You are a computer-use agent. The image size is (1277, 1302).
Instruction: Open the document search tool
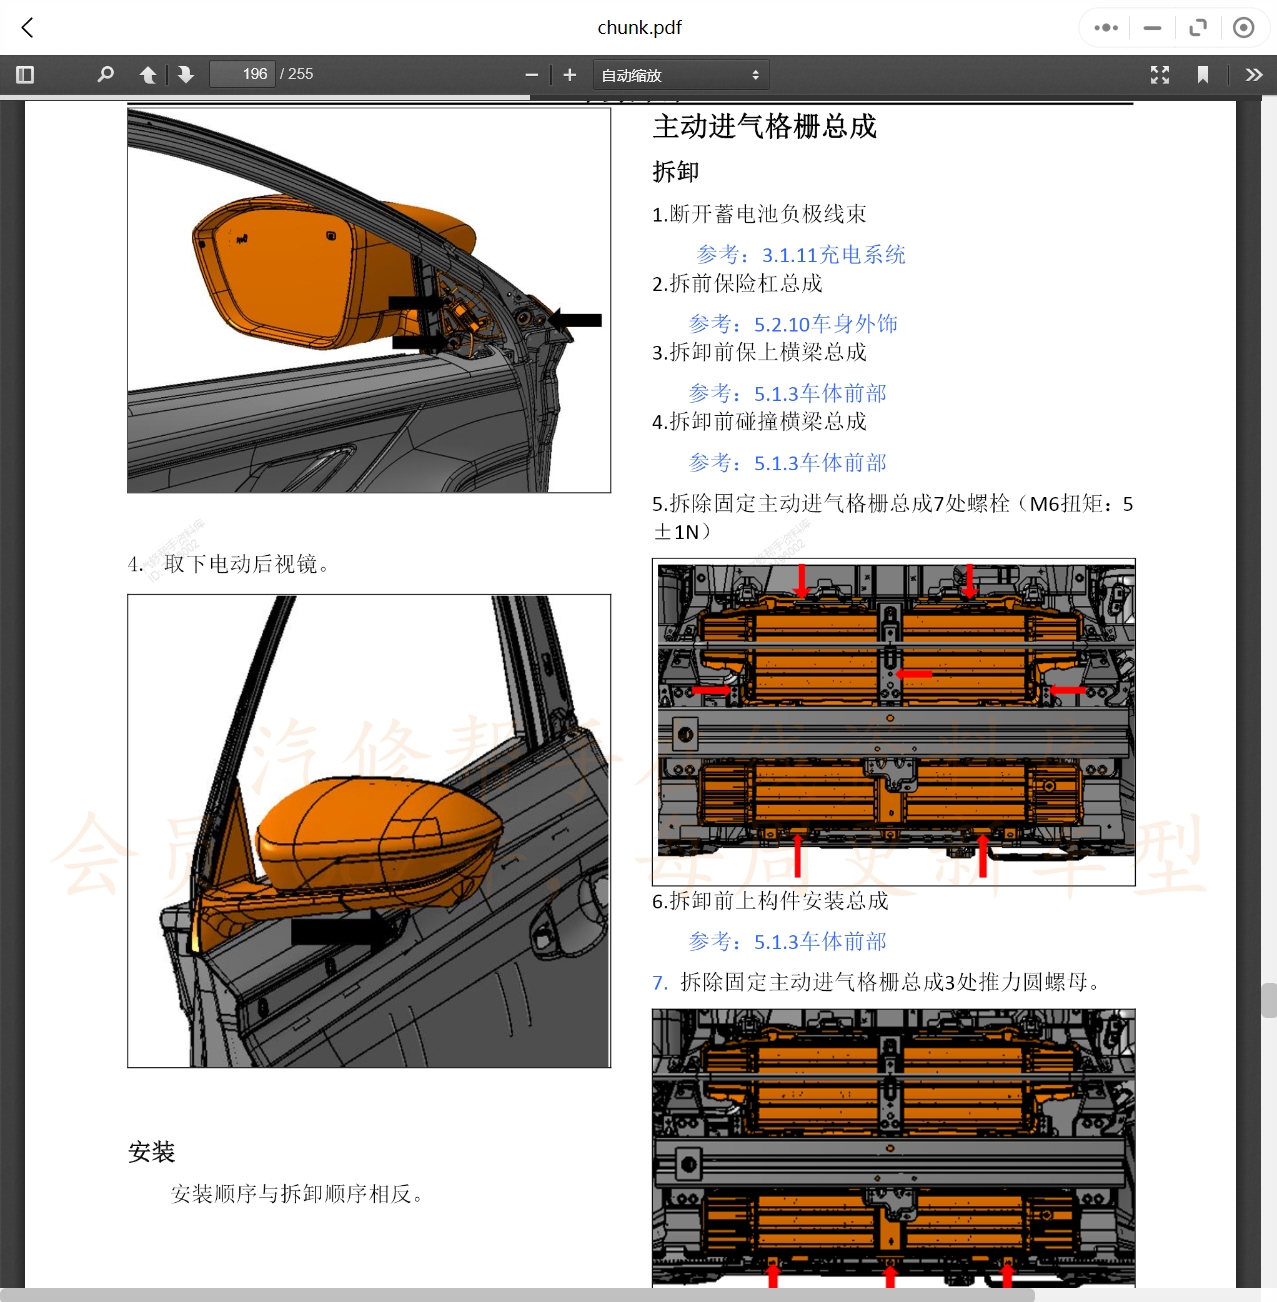click(x=105, y=74)
